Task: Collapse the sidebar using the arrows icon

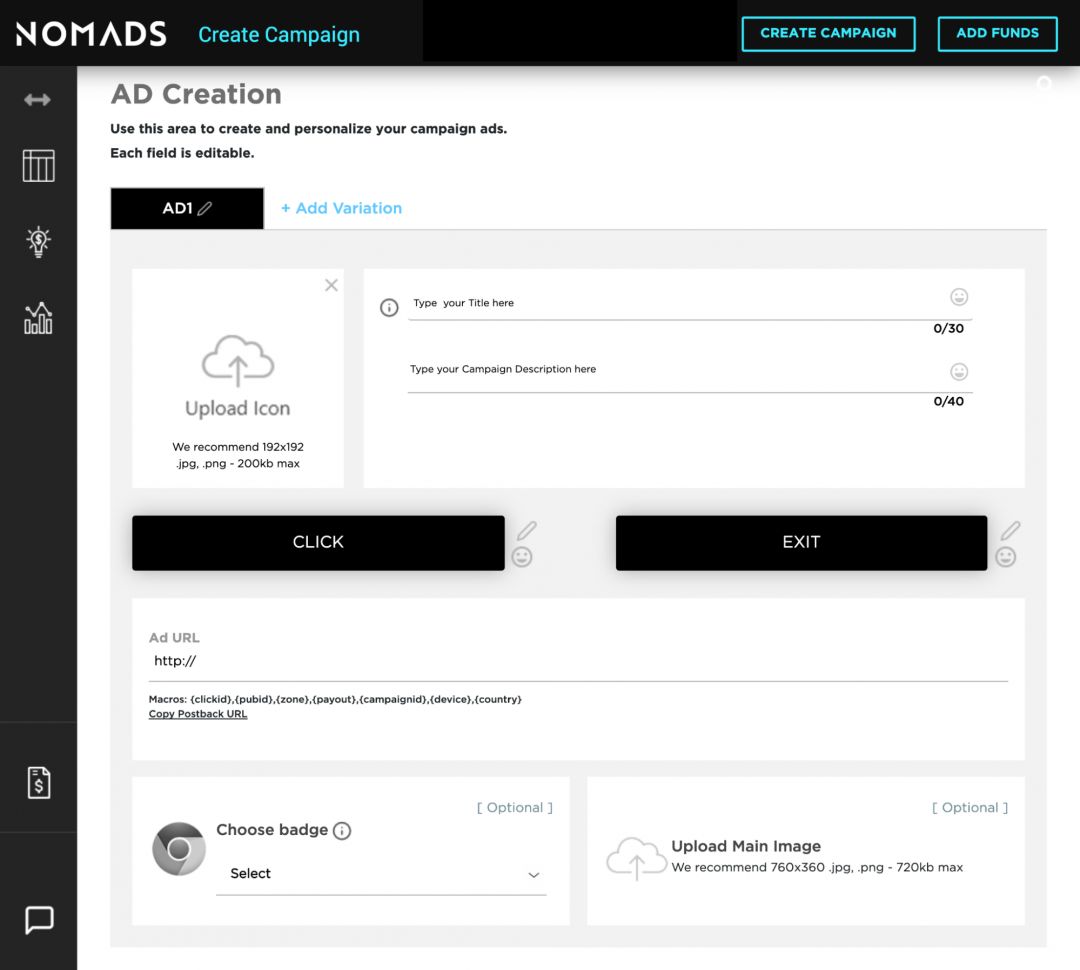Action: point(38,99)
